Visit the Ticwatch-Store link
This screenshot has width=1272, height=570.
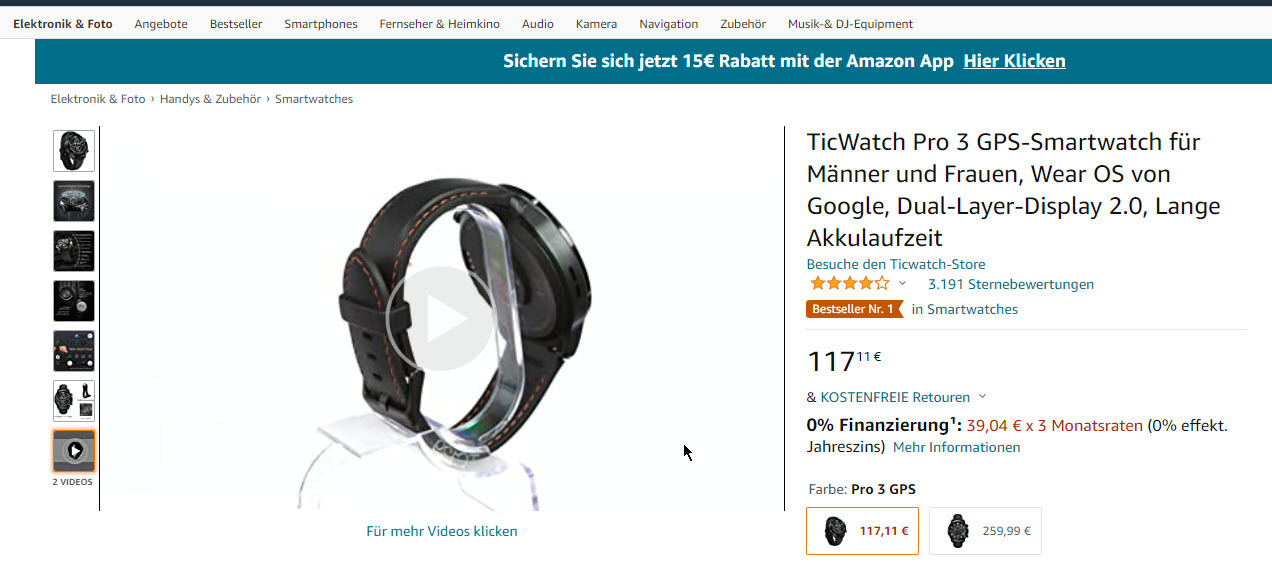coord(896,264)
